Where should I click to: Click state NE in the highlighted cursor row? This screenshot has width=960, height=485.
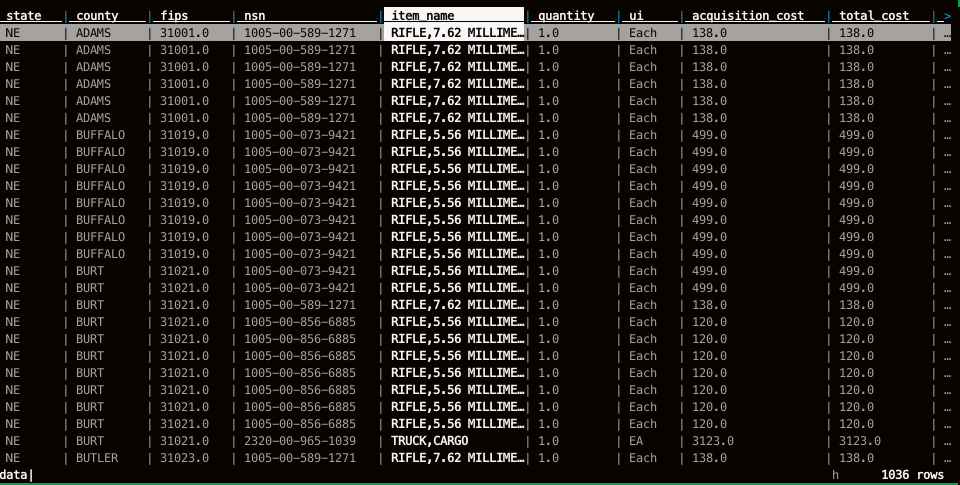tap(12, 32)
